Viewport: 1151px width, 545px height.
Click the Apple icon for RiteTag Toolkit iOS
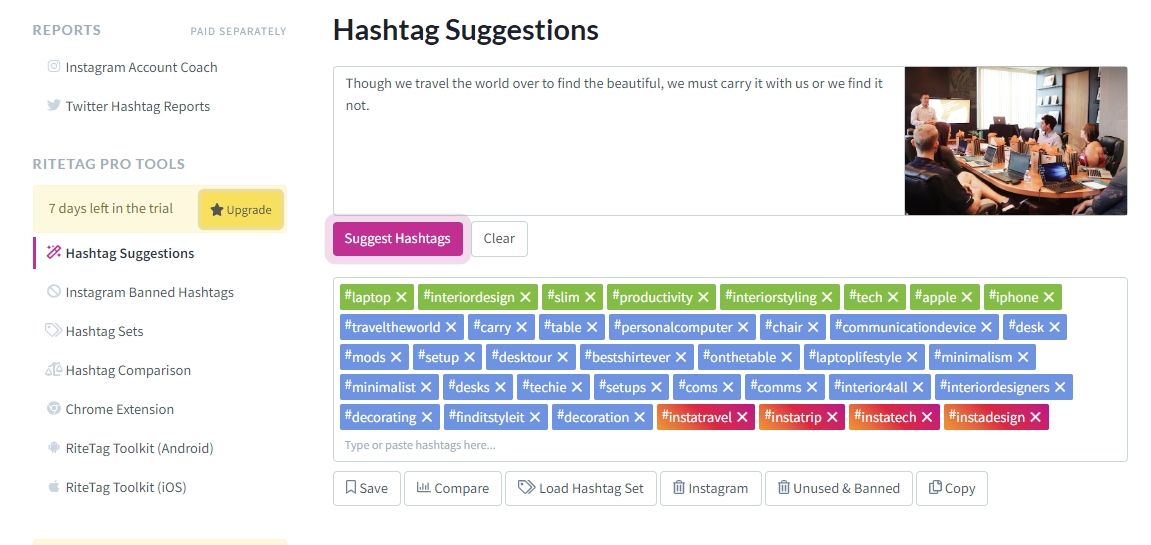coord(54,487)
